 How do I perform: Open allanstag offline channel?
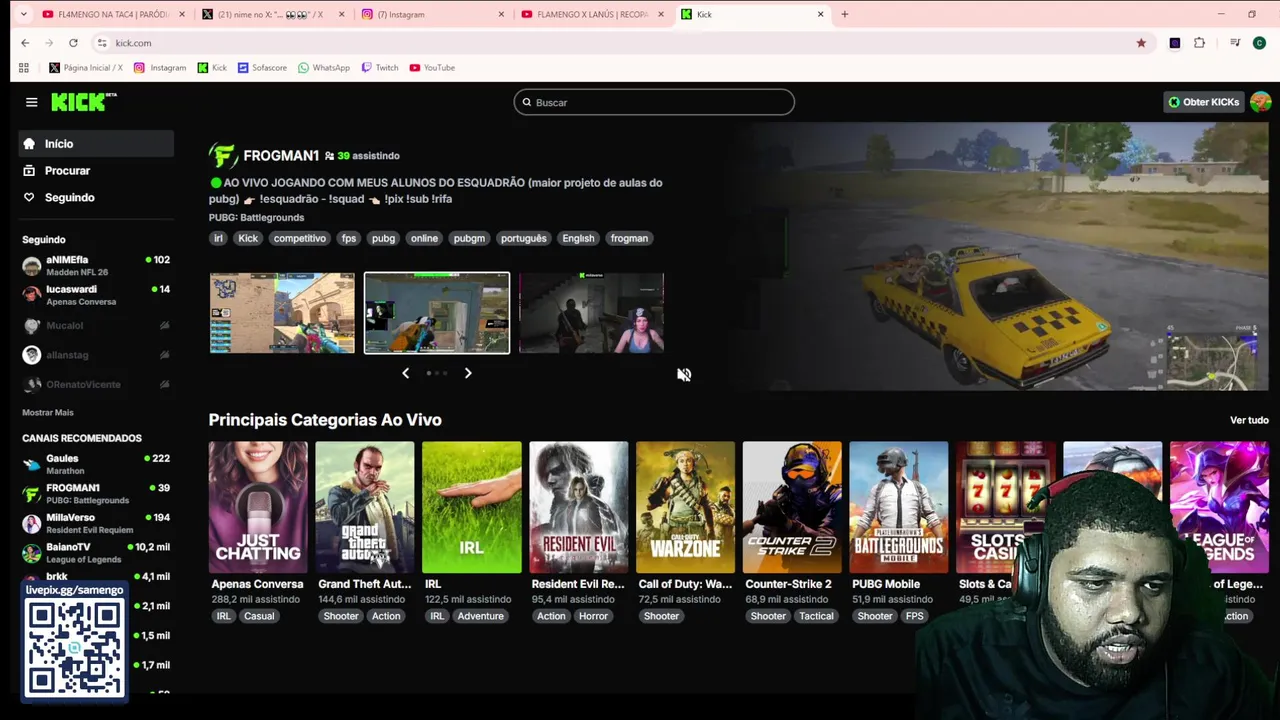[x=96, y=355]
